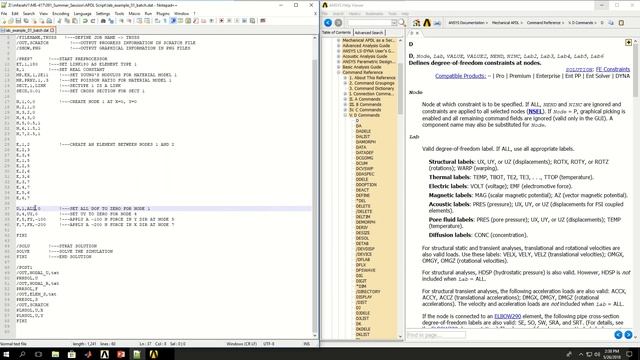Click the find next arrow button
Screen dimensions: 640x360
point(628,335)
